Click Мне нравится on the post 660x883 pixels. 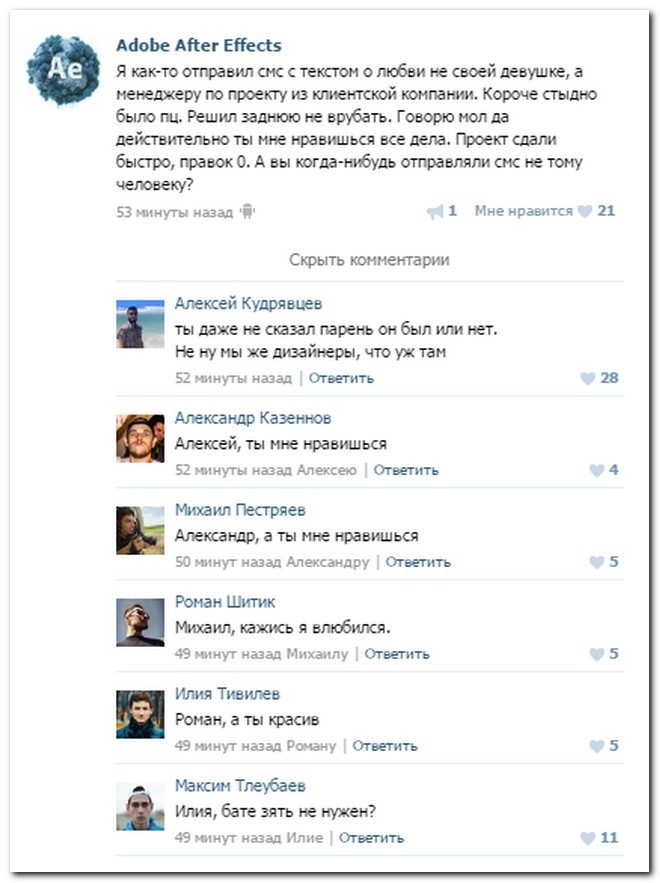point(523,211)
